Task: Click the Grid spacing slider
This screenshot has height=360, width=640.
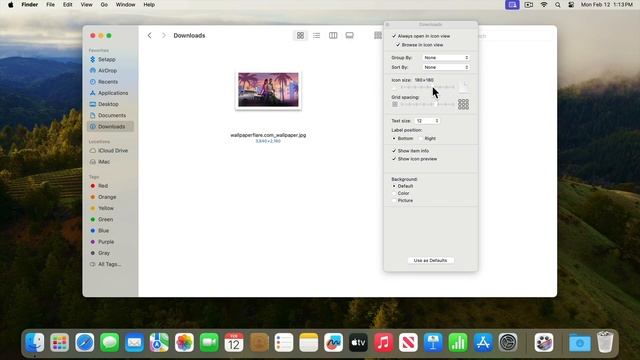Action: 428,104
